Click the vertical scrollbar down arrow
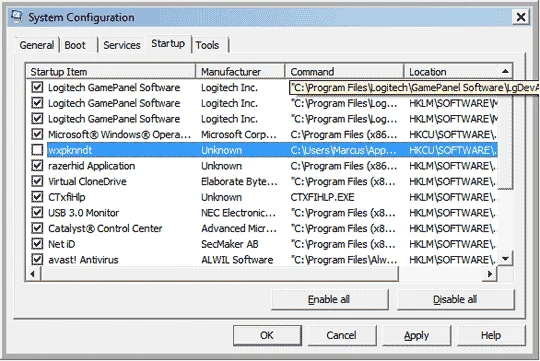This screenshot has height=361, width=540. click(x=505, y=258)
